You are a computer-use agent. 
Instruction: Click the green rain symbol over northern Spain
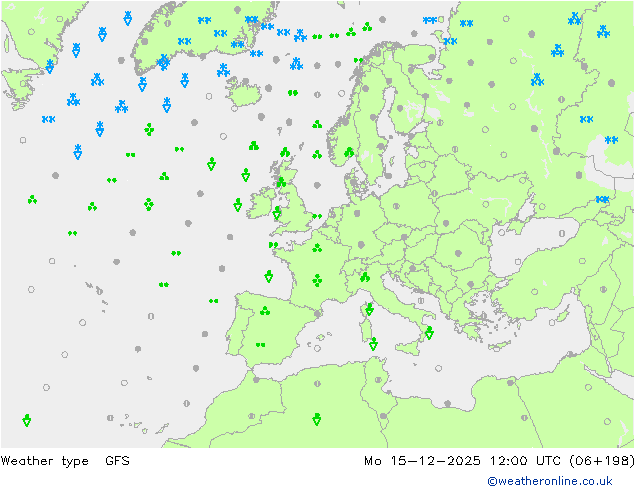(265, 310)
